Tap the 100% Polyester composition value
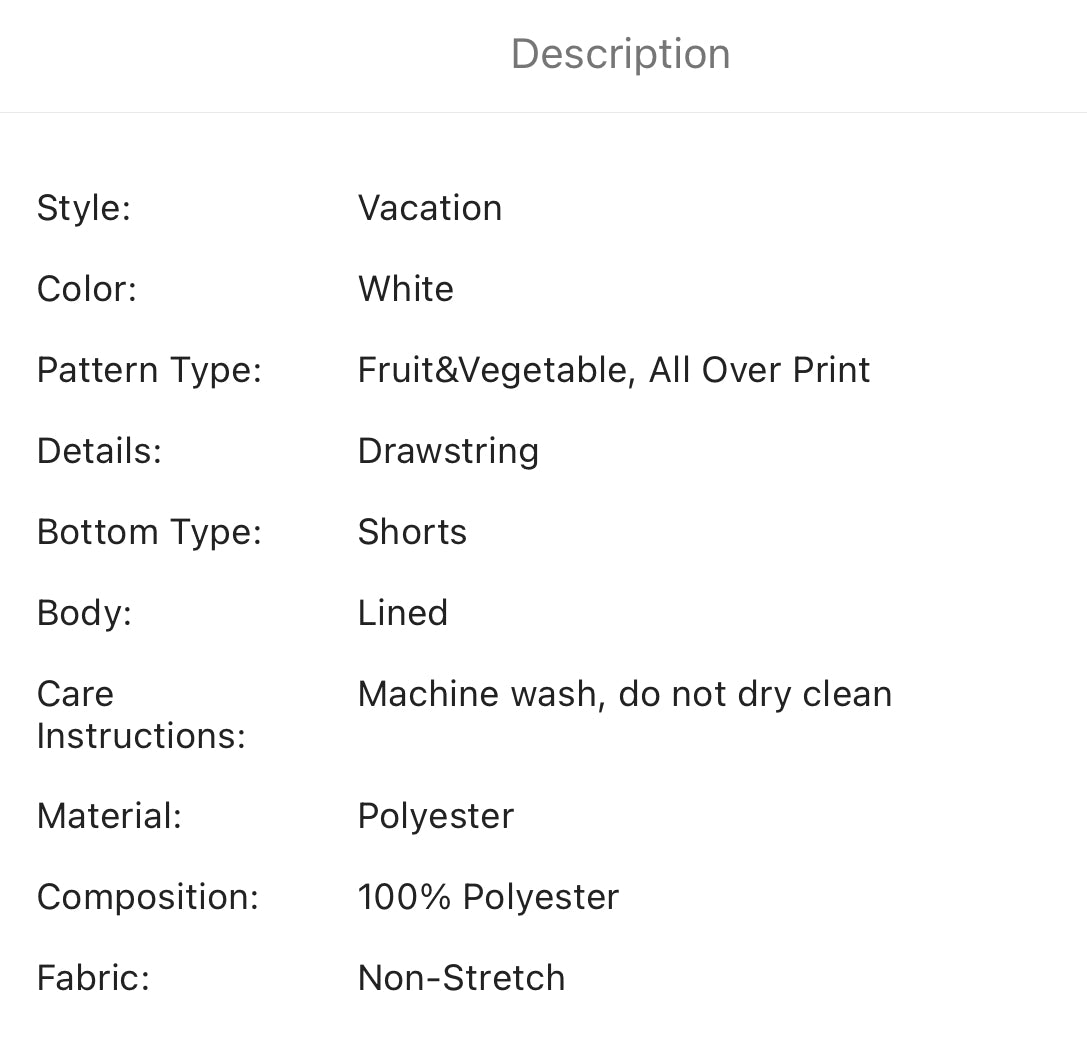Screen dimensions: 1087x1039 488,897
